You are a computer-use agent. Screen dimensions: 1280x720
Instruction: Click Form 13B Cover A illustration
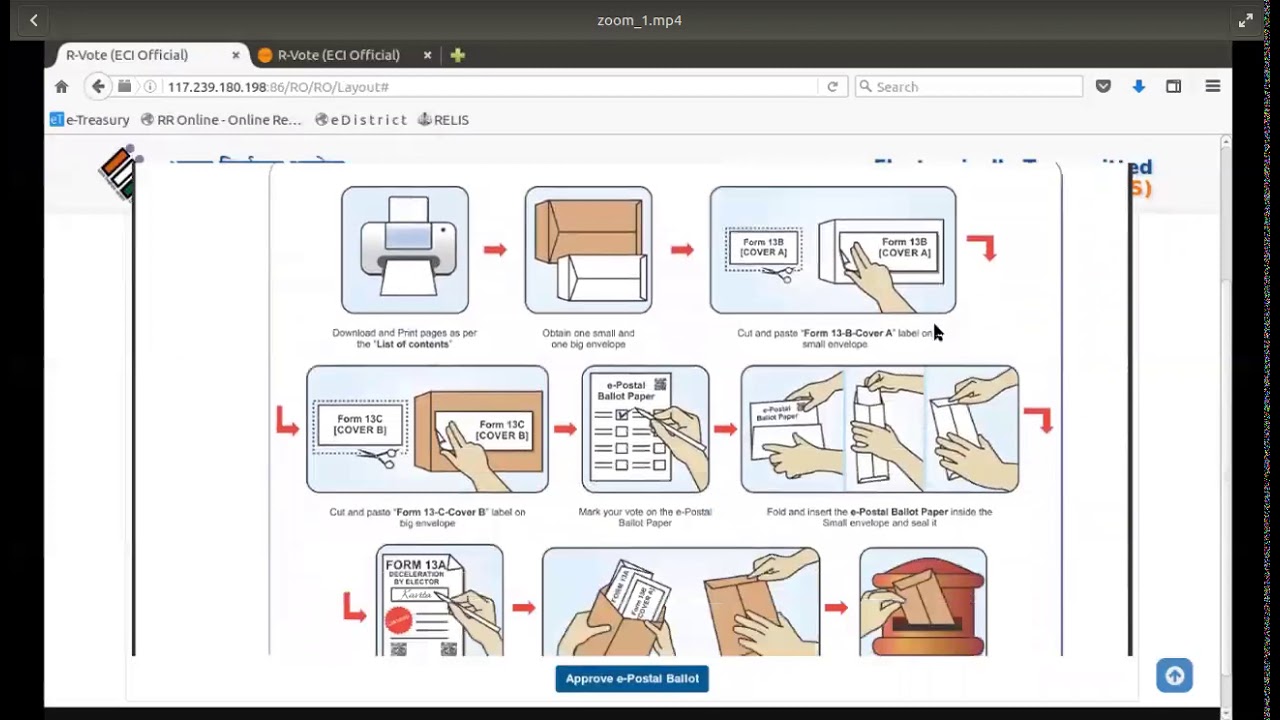pos(833,250)
